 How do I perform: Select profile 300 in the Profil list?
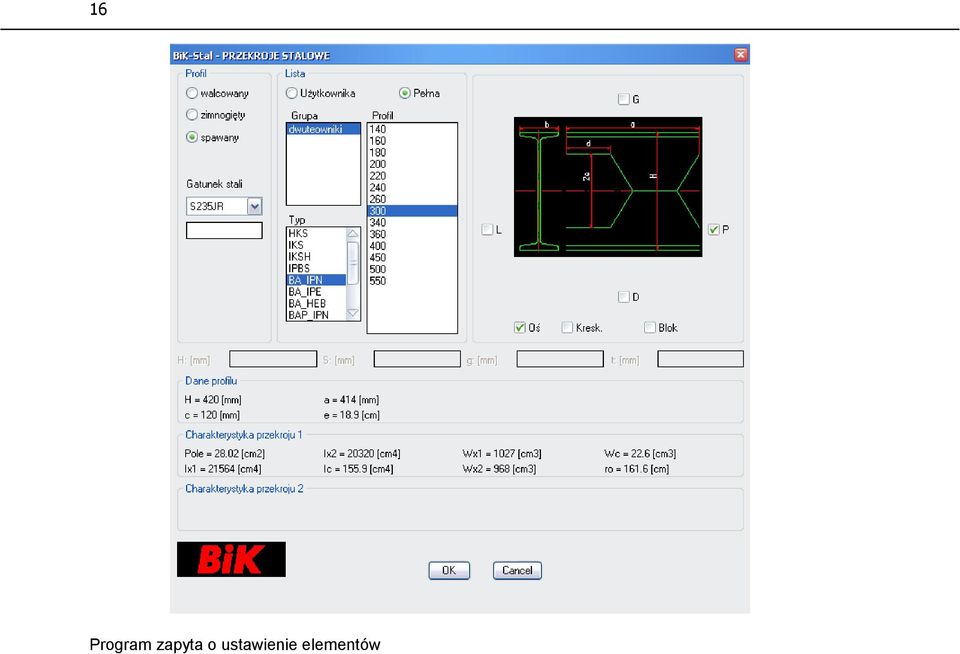click(412, 211)
